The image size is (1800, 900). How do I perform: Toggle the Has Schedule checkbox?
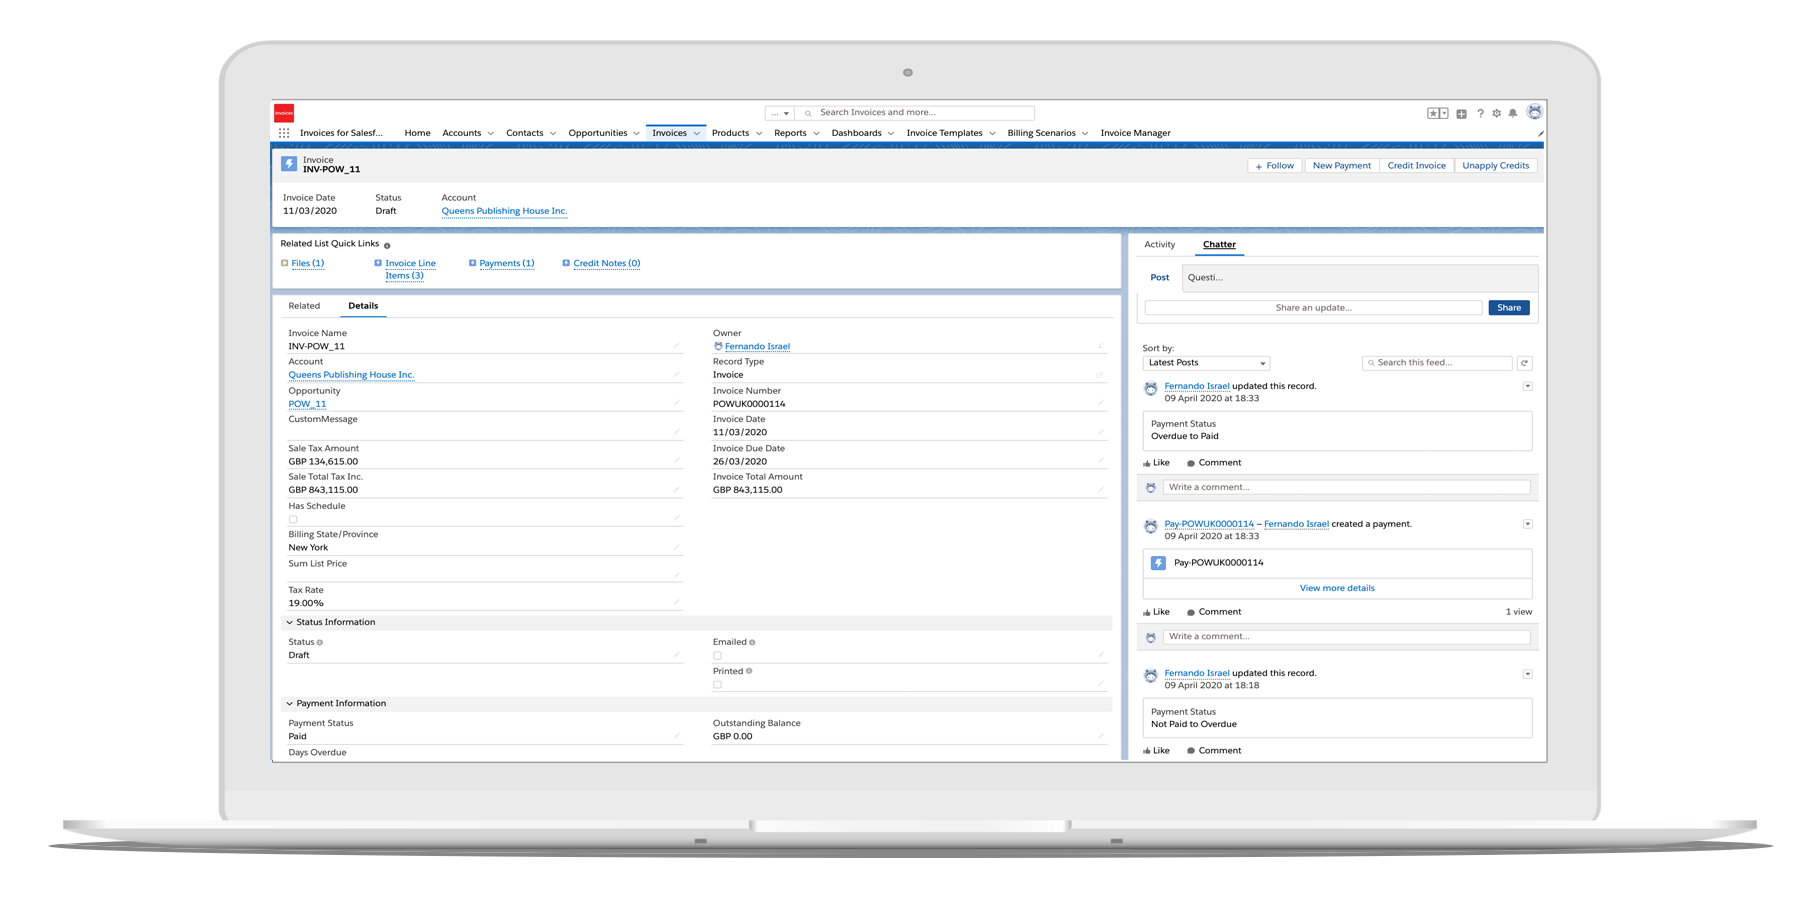[293, 519]
